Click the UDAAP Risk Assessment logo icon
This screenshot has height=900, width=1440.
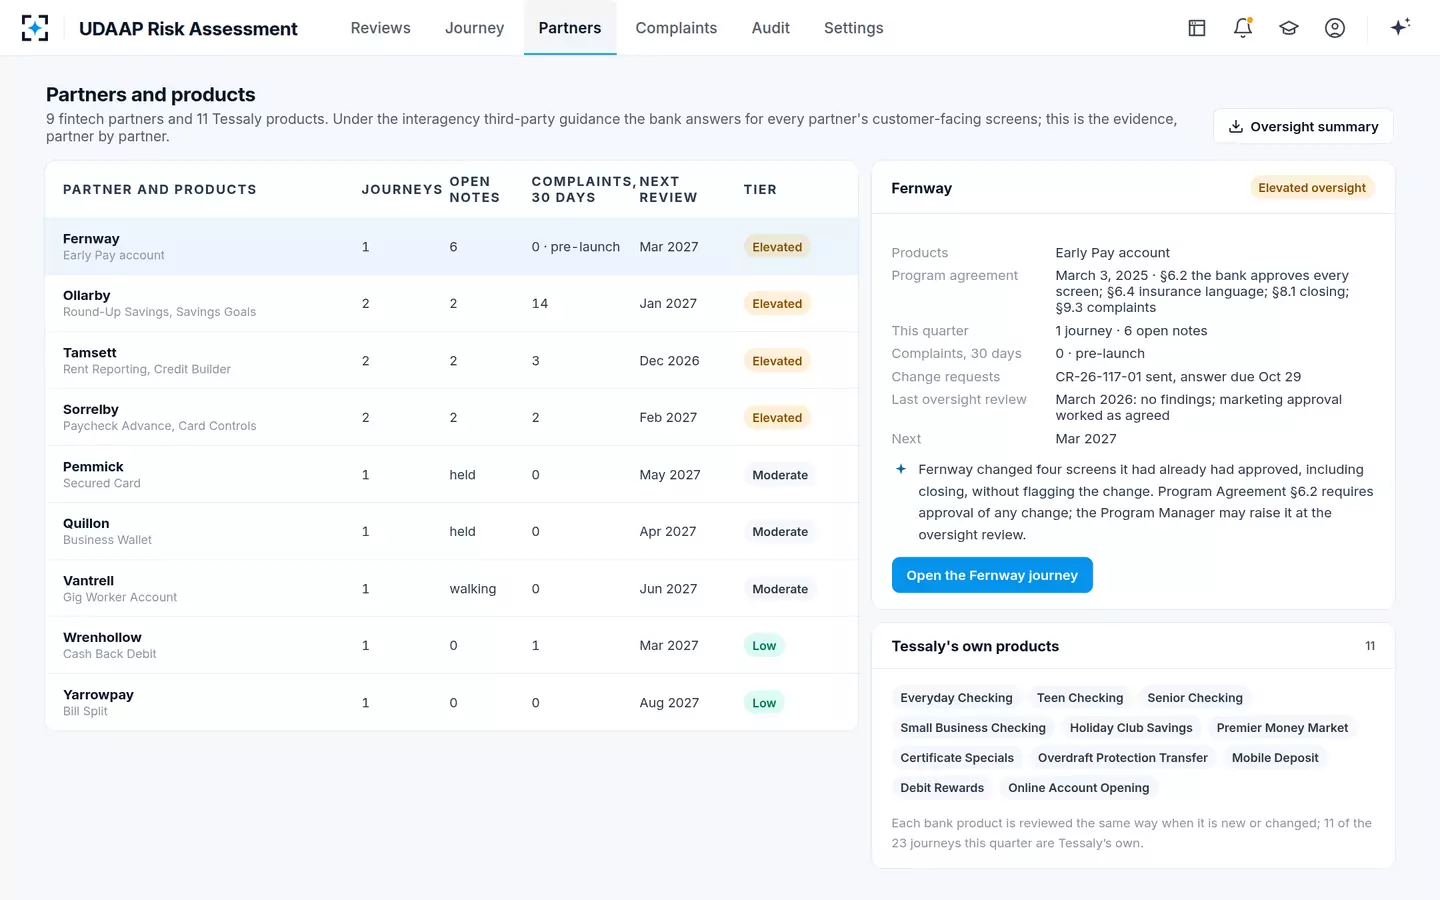[35, 28]
